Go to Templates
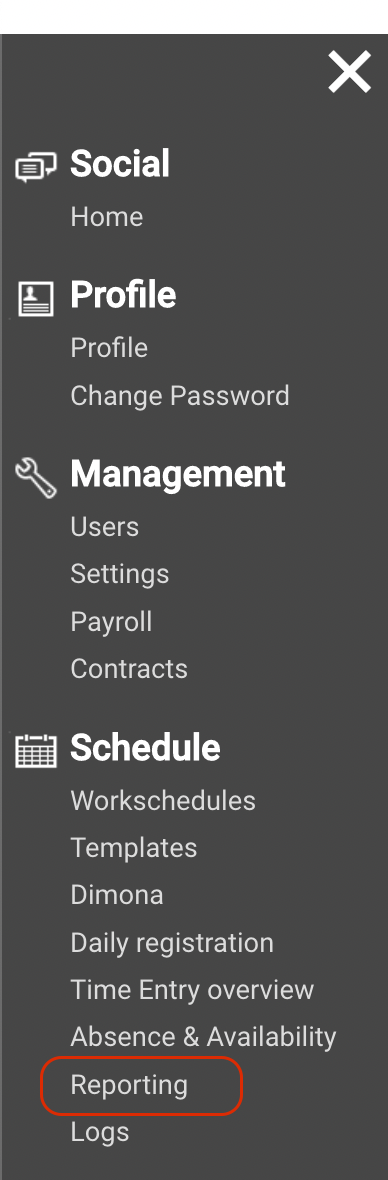 pos(134,848)
